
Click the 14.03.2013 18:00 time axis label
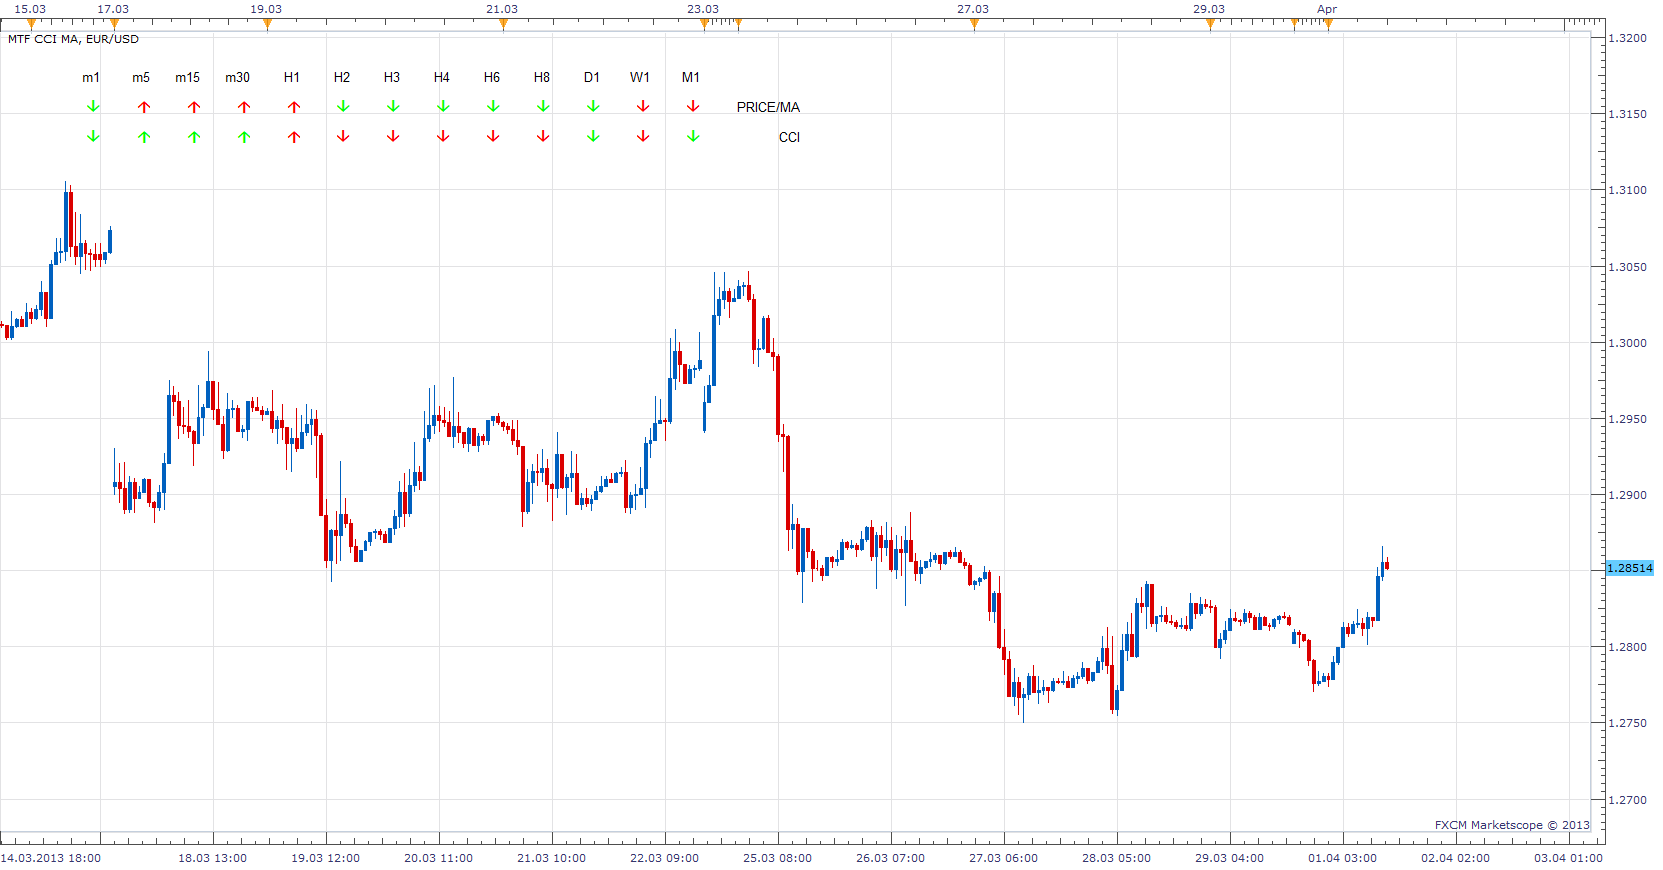pyautogui.click(x=51, y=858)
